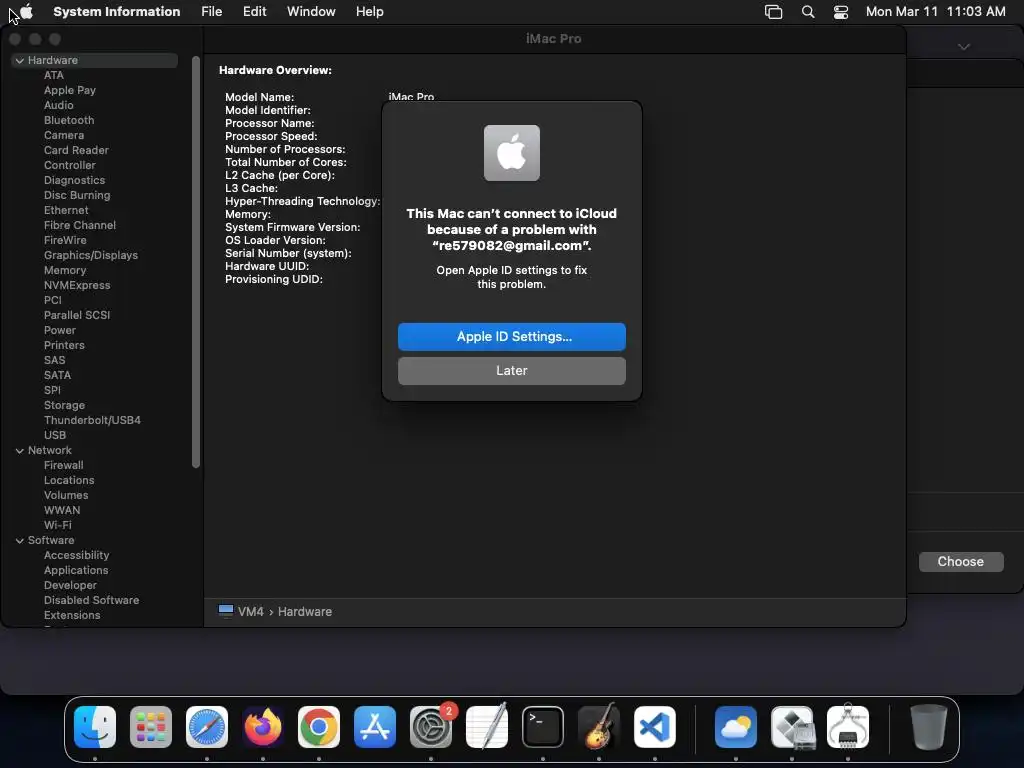
Task: Open the File menu
Action: 212,12
